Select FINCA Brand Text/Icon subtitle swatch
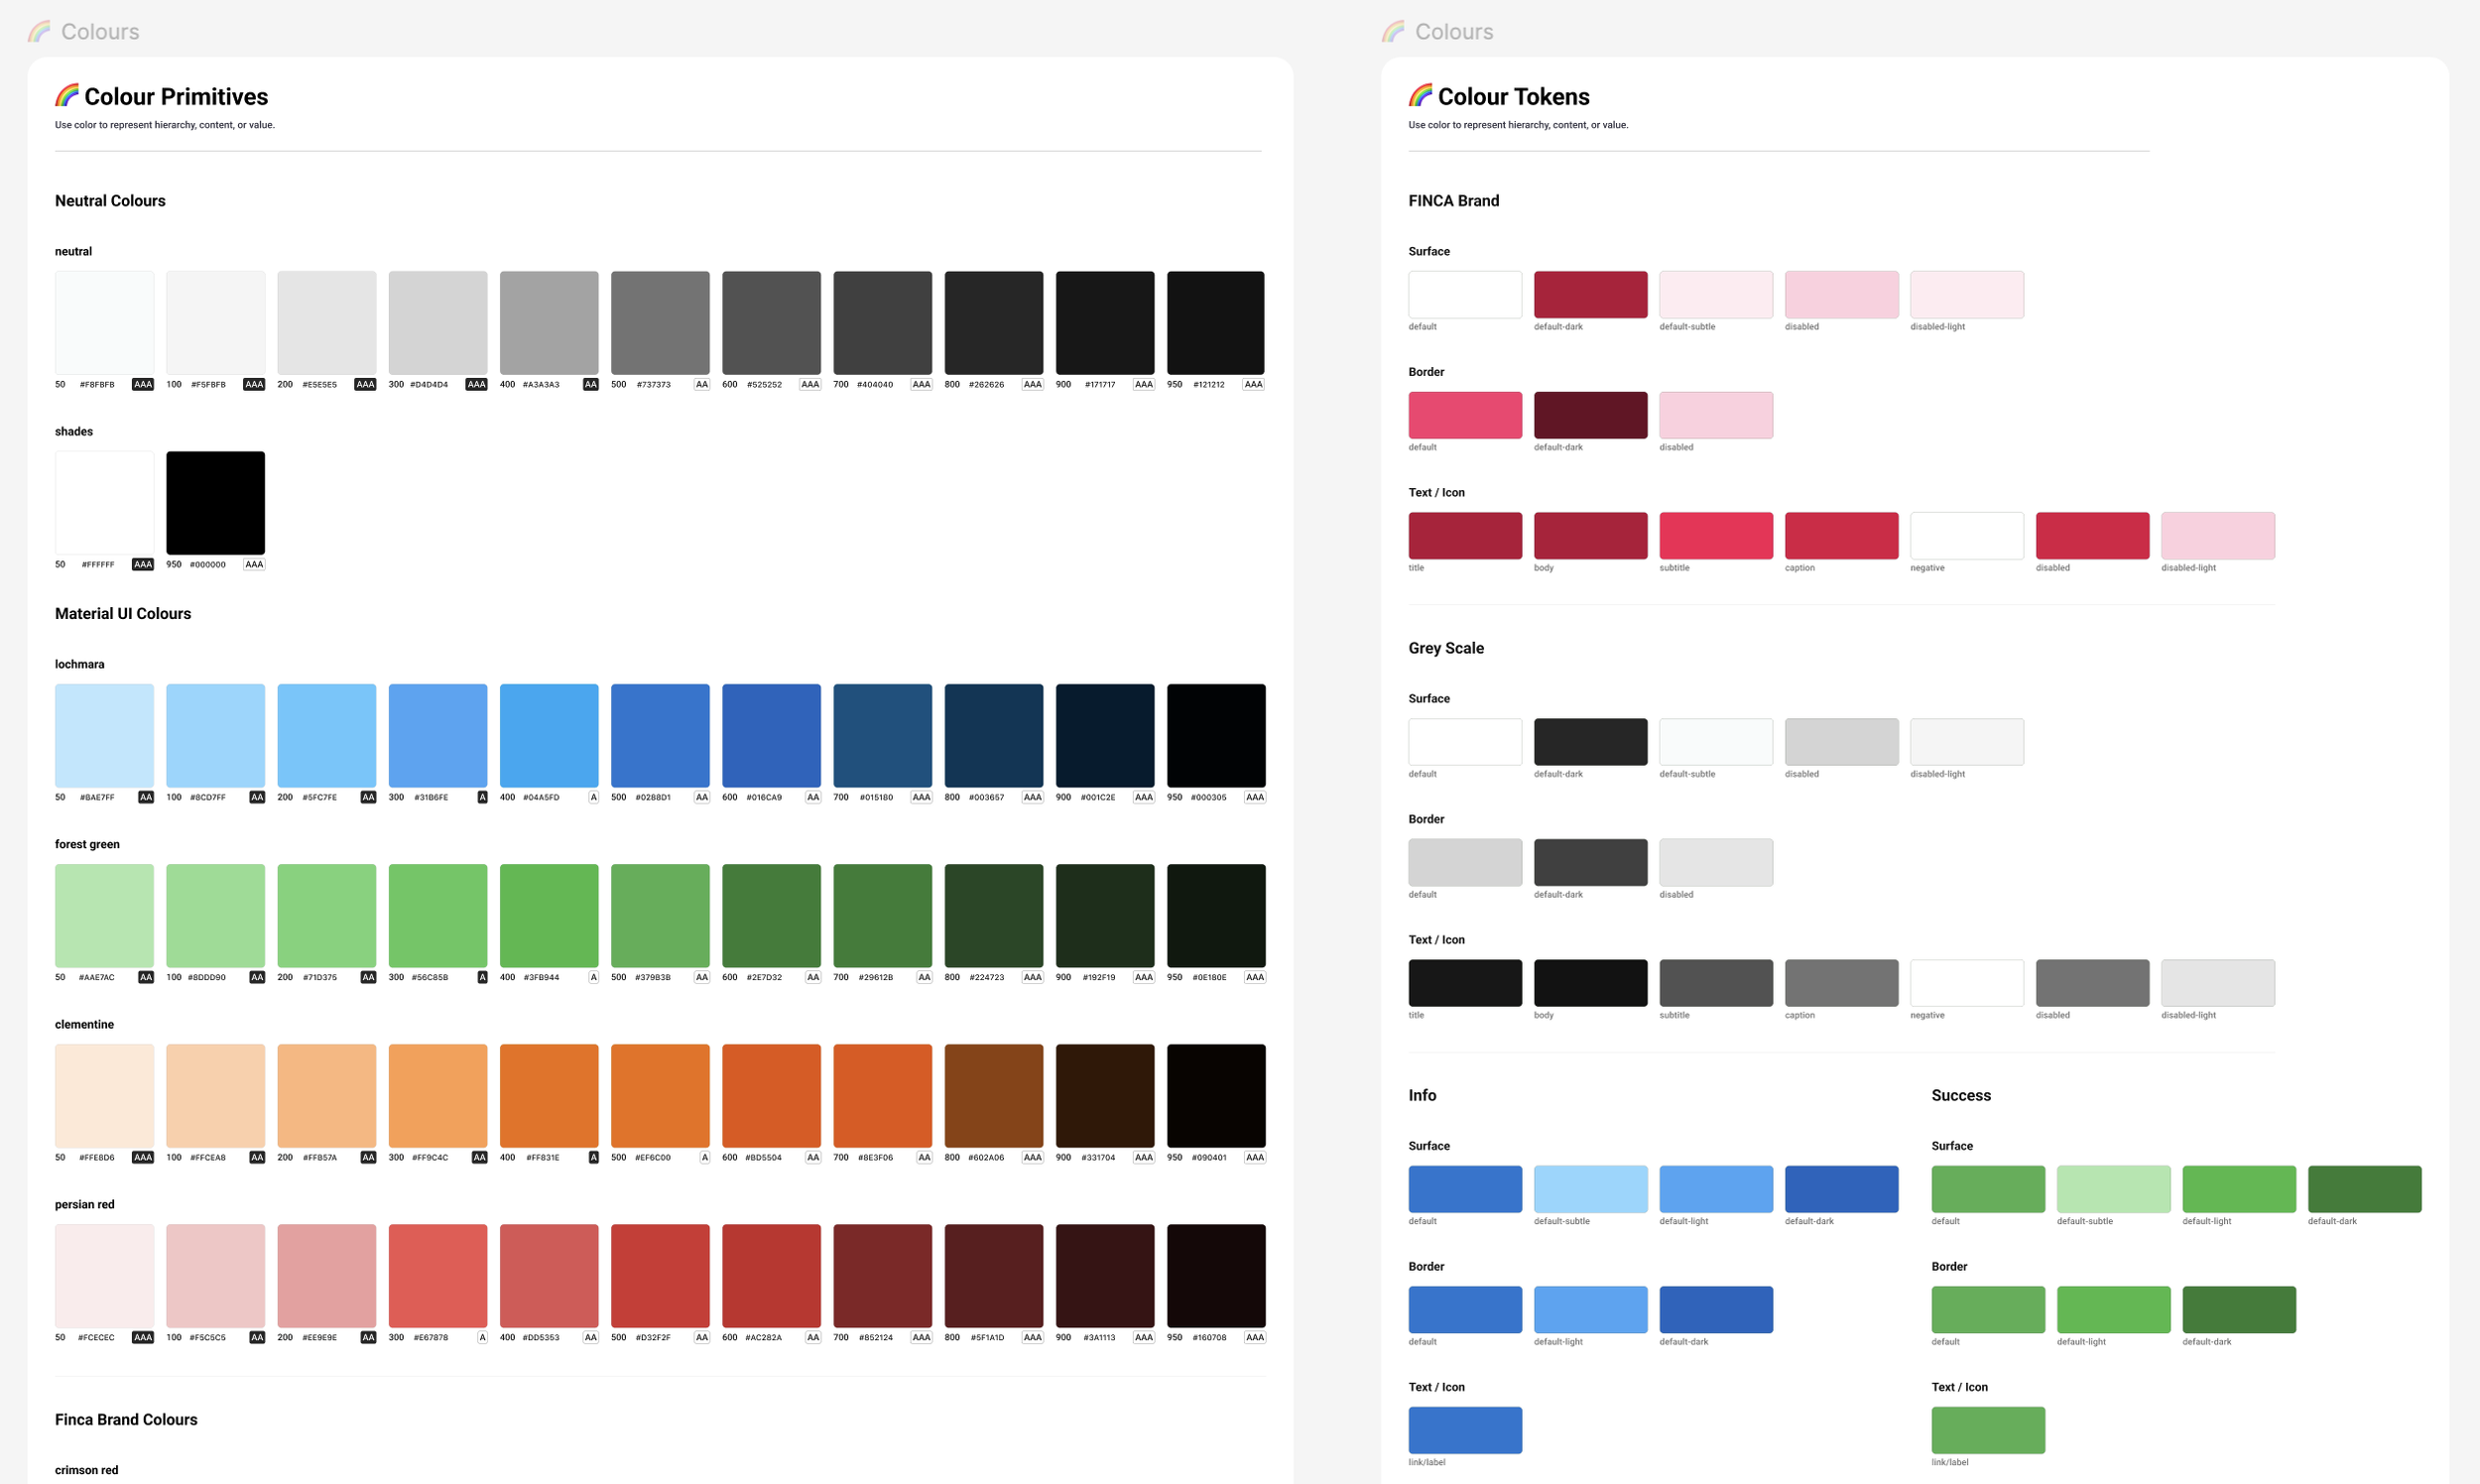The width and height of the screenshot is (2480, 1484). click(x=1716, y=535)
